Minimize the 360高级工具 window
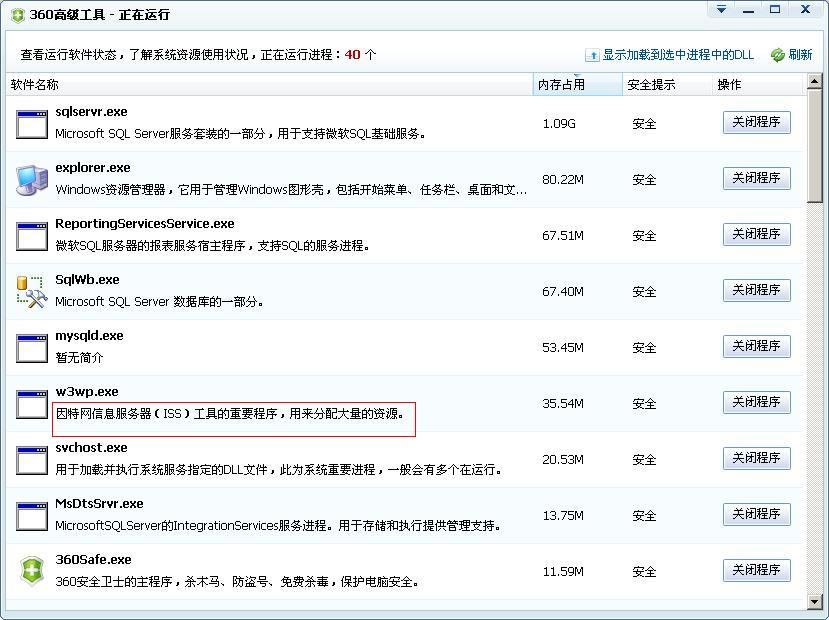Image resolution: width=829 pixels, height=620 pixels. point(748,10)
